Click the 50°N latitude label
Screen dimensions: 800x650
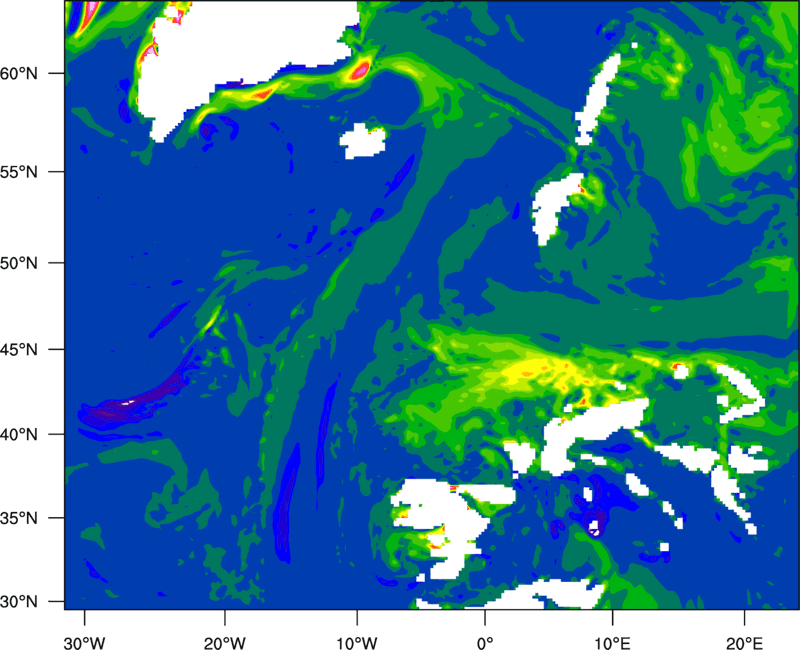(x=19, y=263)
